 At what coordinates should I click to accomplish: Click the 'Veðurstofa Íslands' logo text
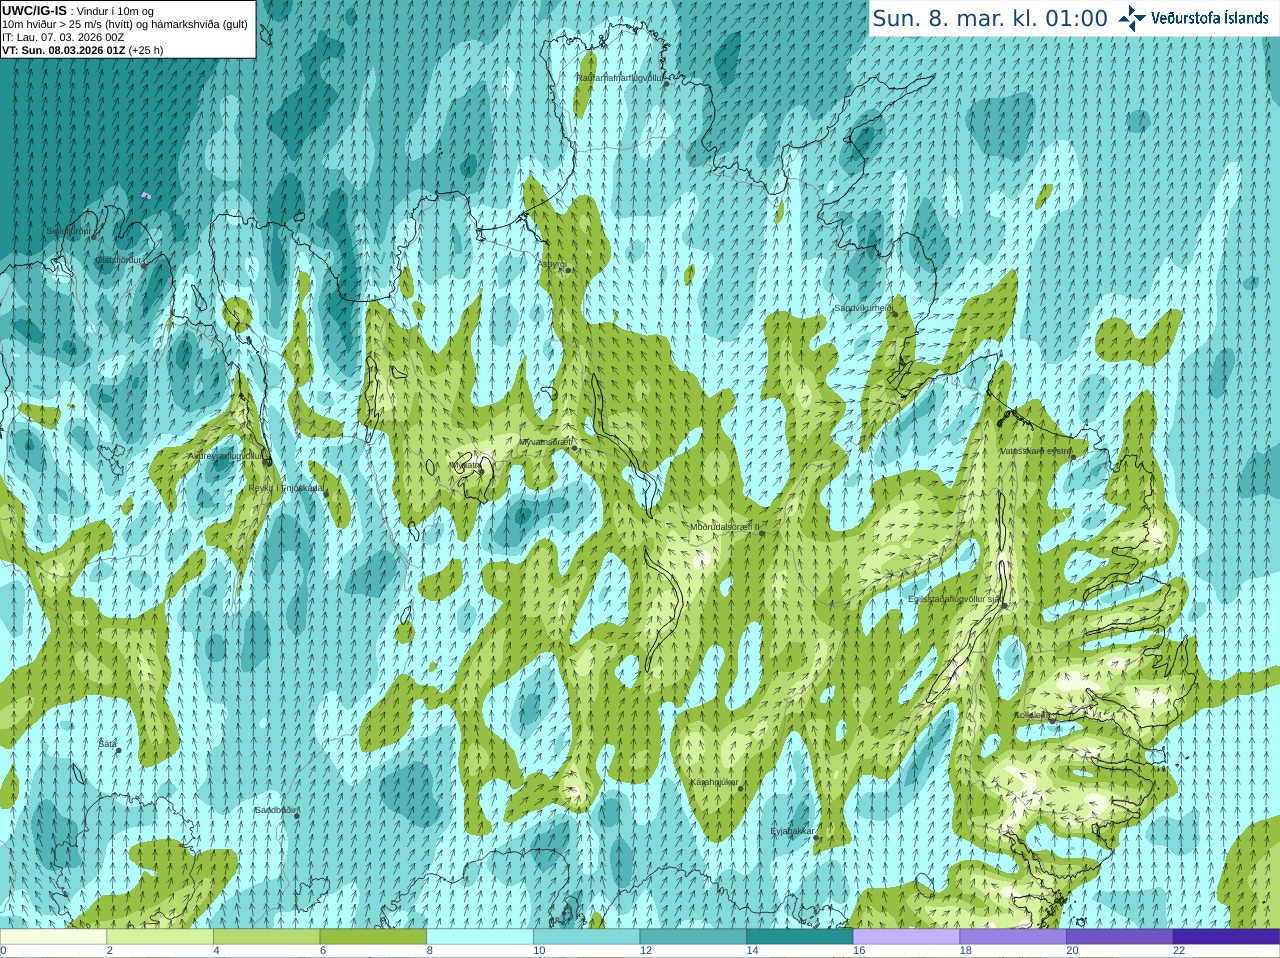(x=1210, y=18)
